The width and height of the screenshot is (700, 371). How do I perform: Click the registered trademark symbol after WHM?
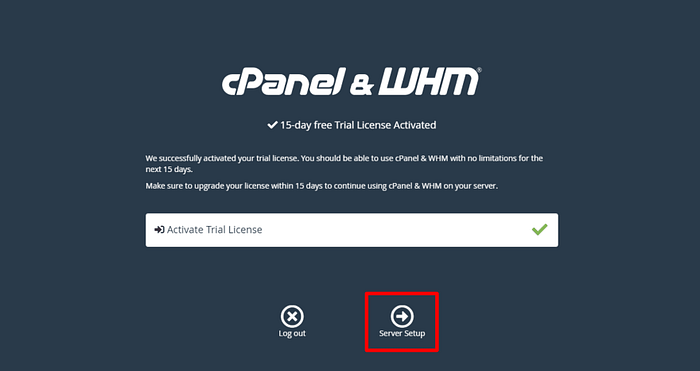tap(479, 70)
